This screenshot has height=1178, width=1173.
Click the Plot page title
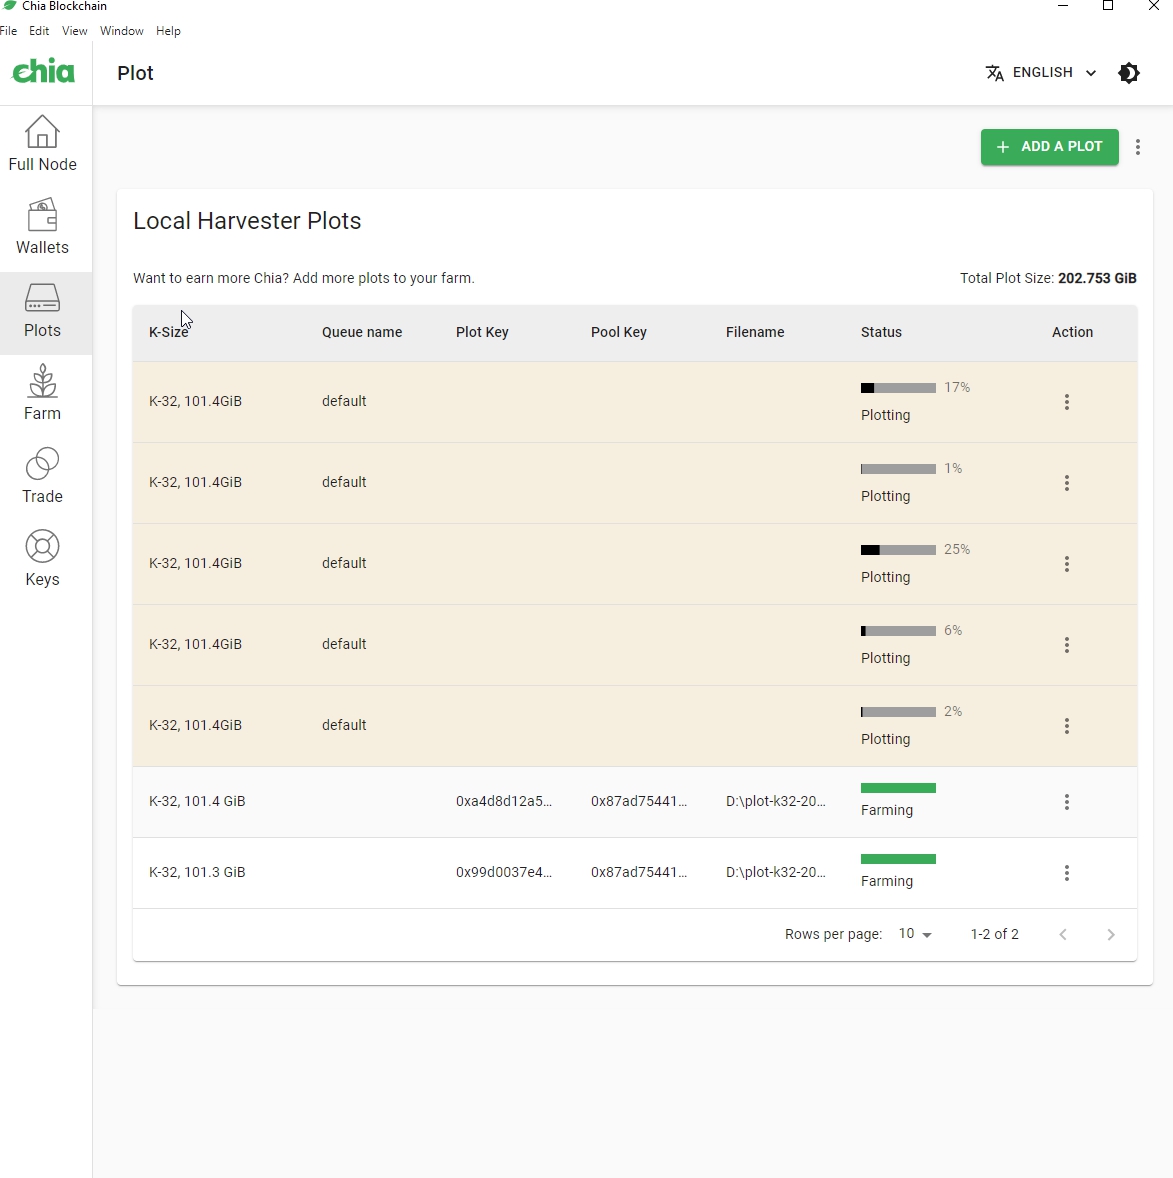[135, 73]
